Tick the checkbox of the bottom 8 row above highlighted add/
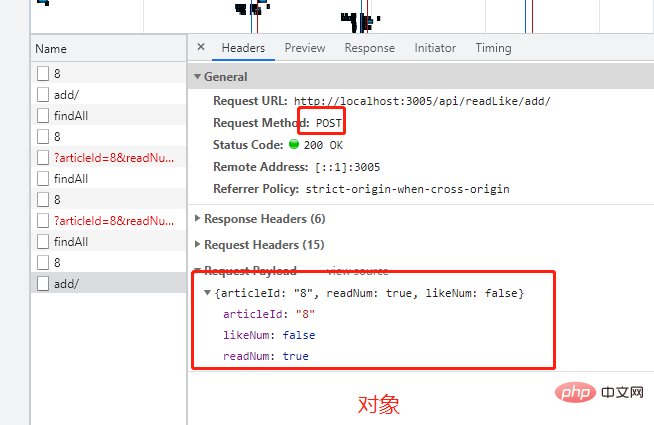Screen dimensions: 654x425 tap(43, 263)
